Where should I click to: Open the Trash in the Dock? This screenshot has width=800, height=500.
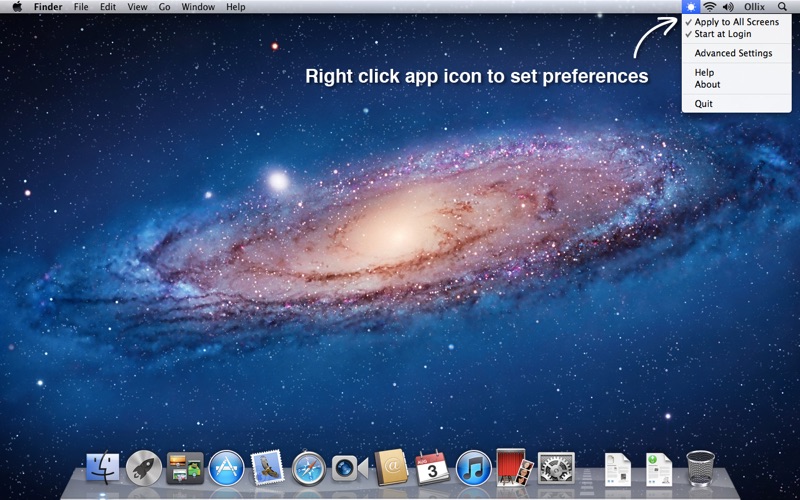(x=701, y=468)
